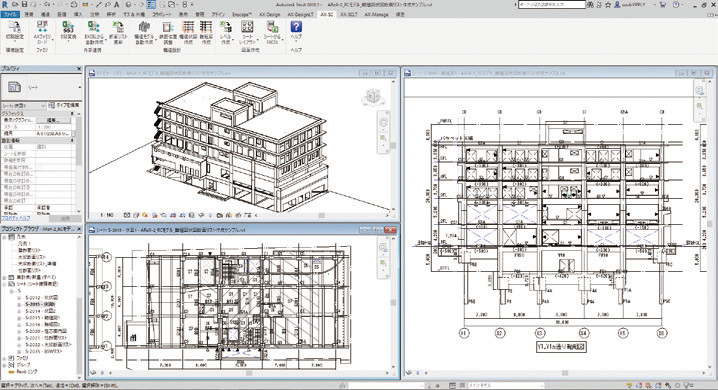Switch to the AX-Design ribbon tab
Screen dimensions: 718x390
click(x=270, y=15)
